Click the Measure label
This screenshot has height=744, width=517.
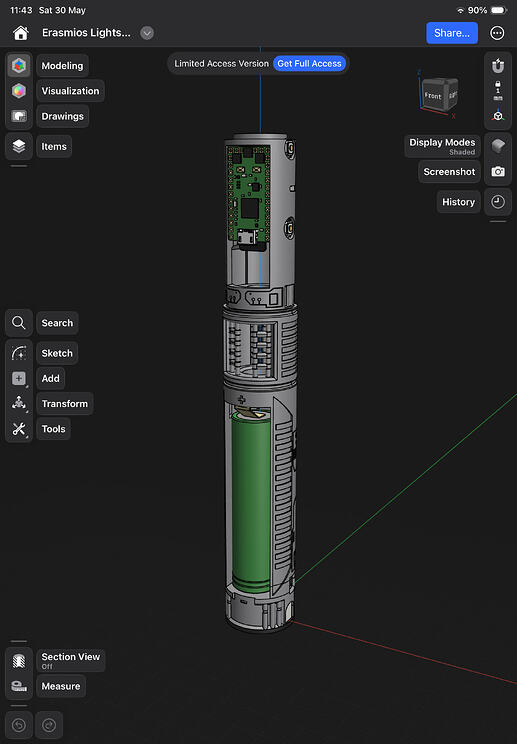[61, 686]
